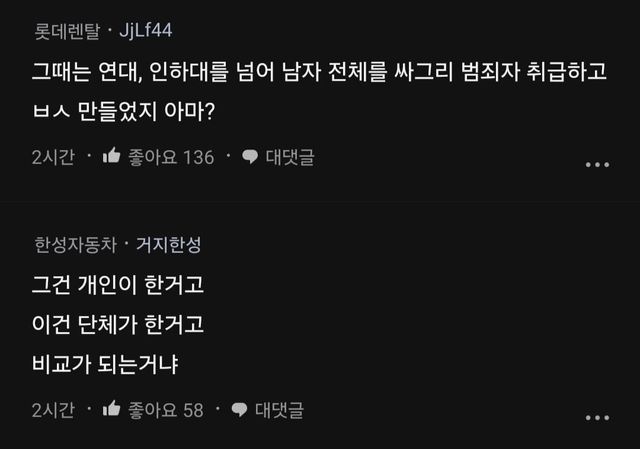Click the speech bubble icon on JjLf44's comment
This screenshot has width=640, height=449.
(250, 157)
